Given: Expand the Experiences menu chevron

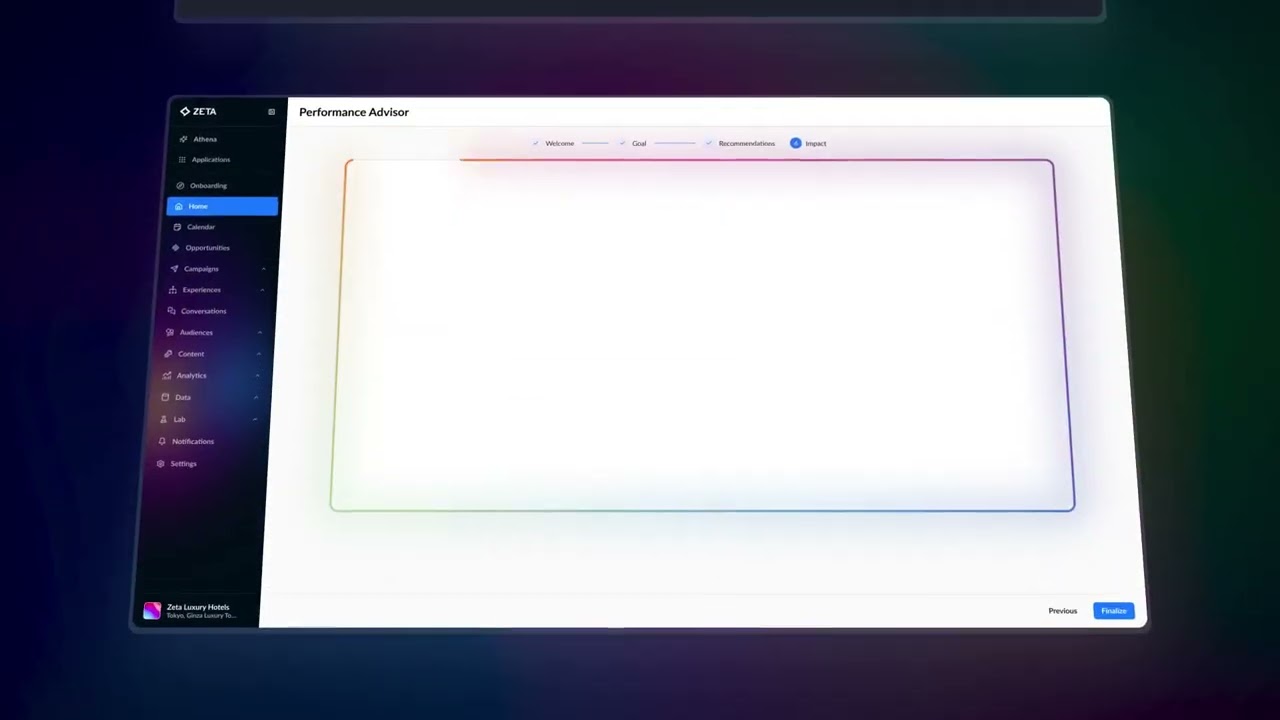Looking at the screenshot, I should pyautogui.click(x=262, y=290).
